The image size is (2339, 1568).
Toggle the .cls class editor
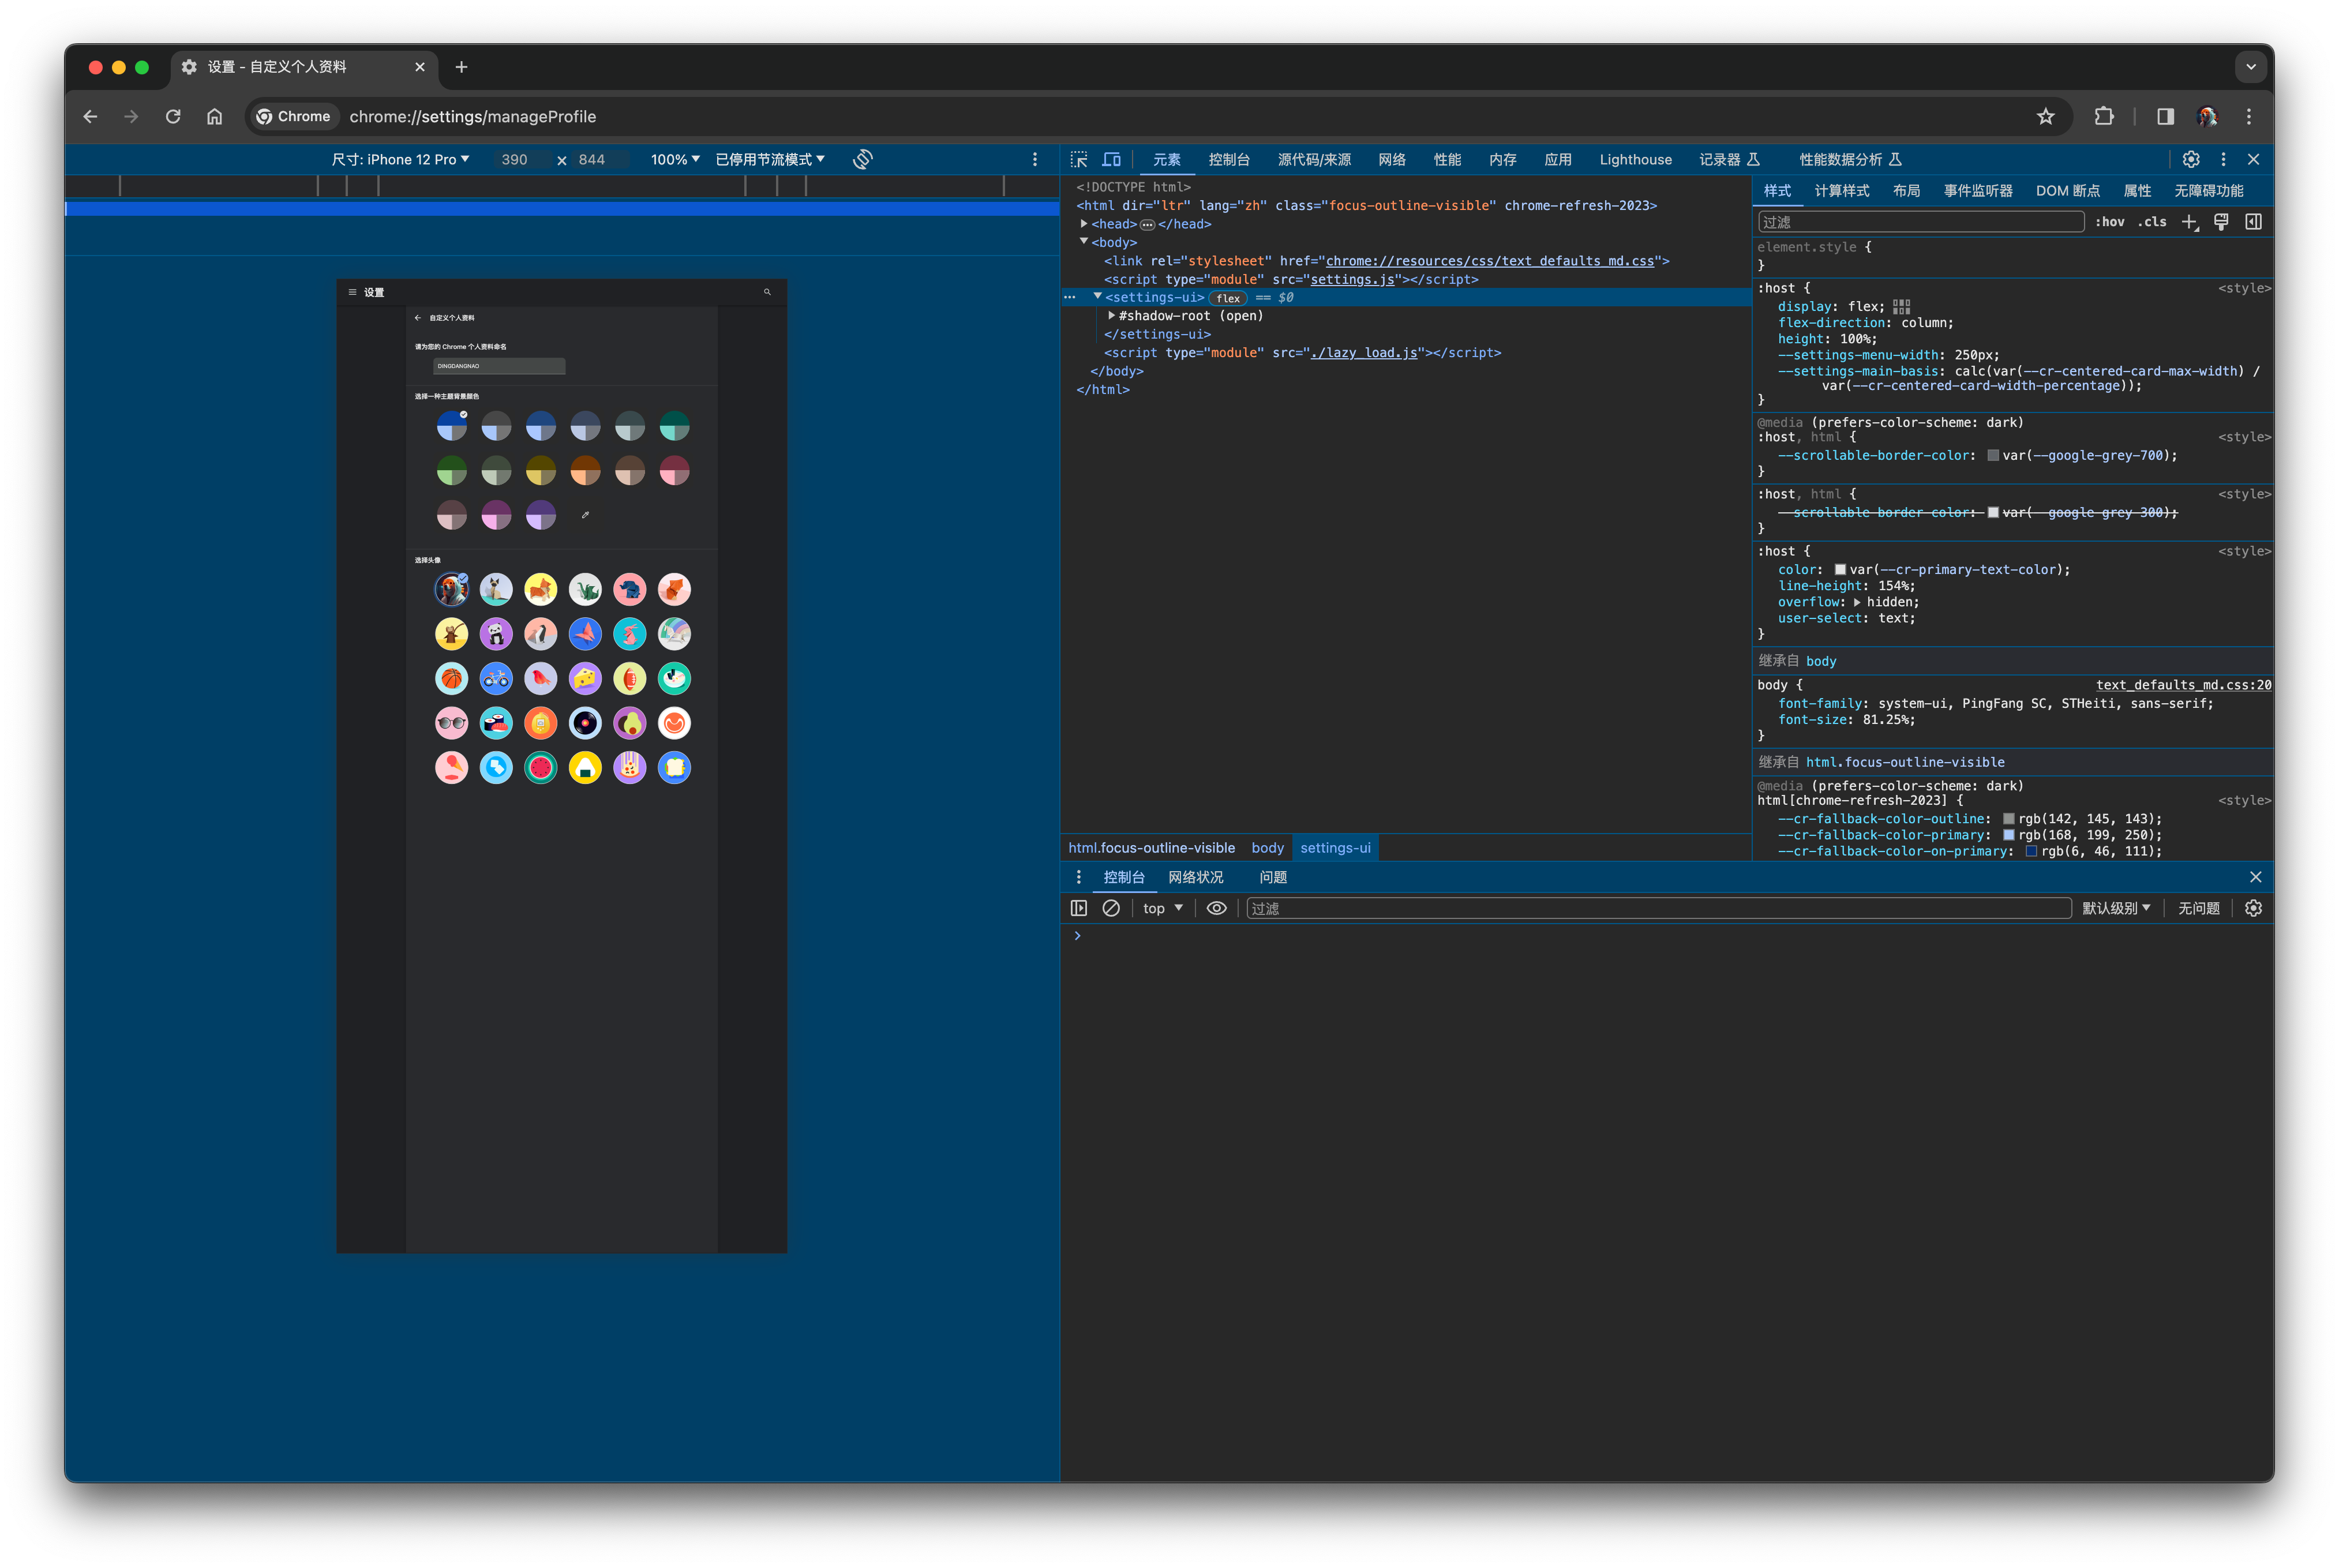click(2152, 222)
